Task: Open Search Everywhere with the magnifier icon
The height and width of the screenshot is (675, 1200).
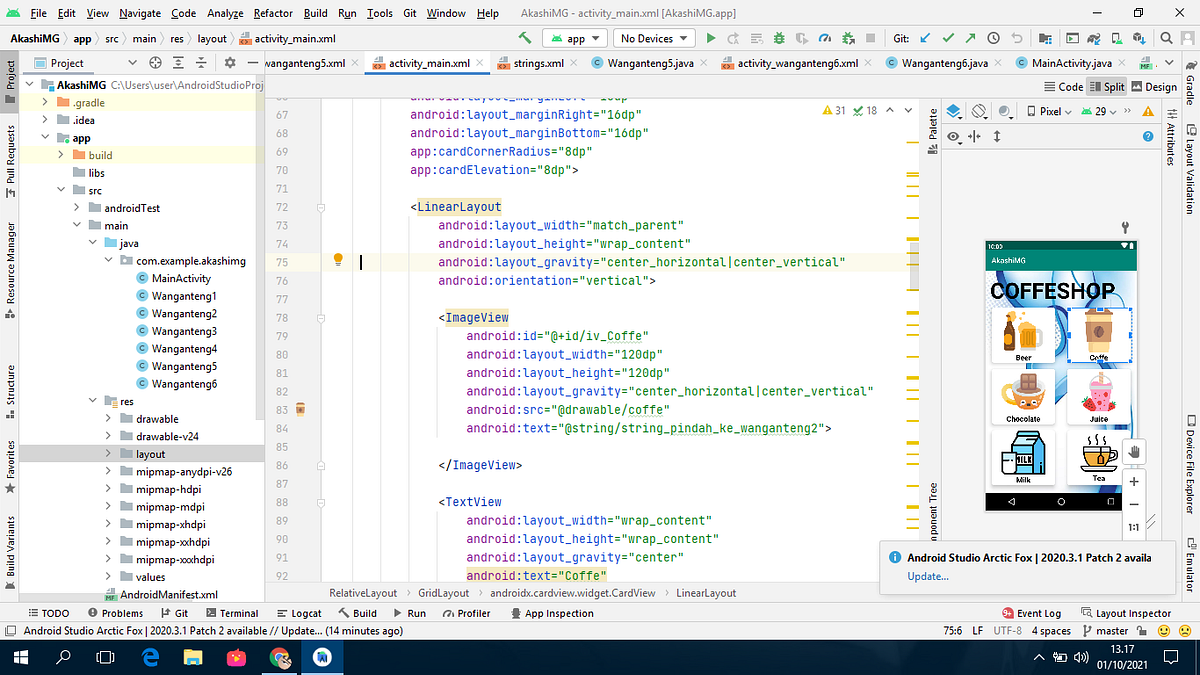Action: (x=1165, y=36)
